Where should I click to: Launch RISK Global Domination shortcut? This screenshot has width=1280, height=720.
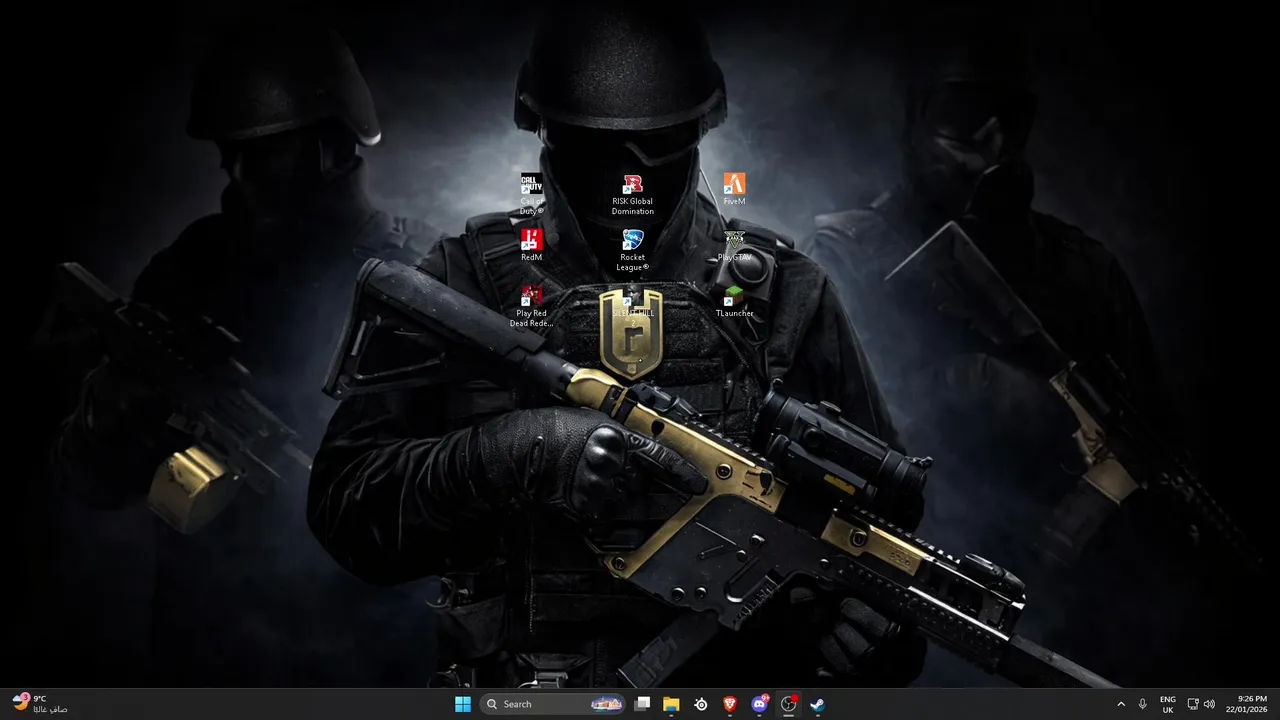coord(632,194)
